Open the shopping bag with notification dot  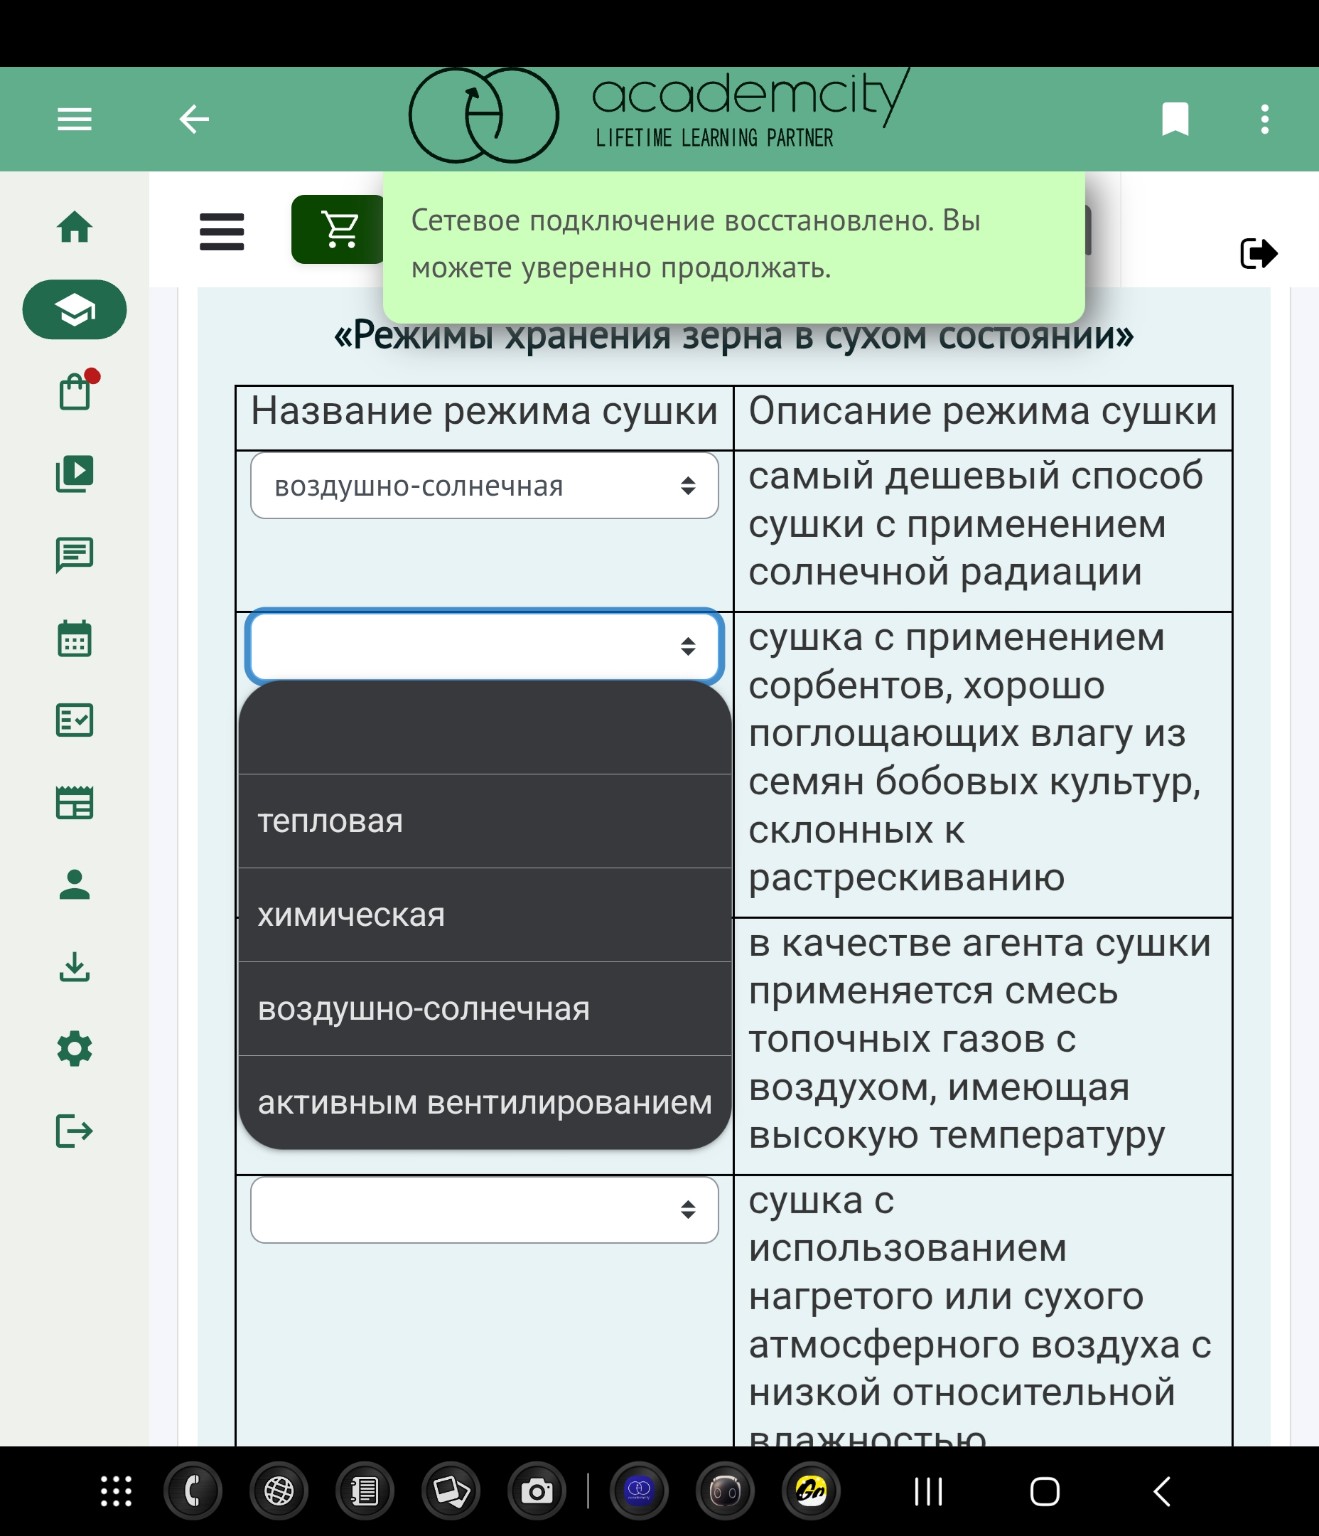75,391
